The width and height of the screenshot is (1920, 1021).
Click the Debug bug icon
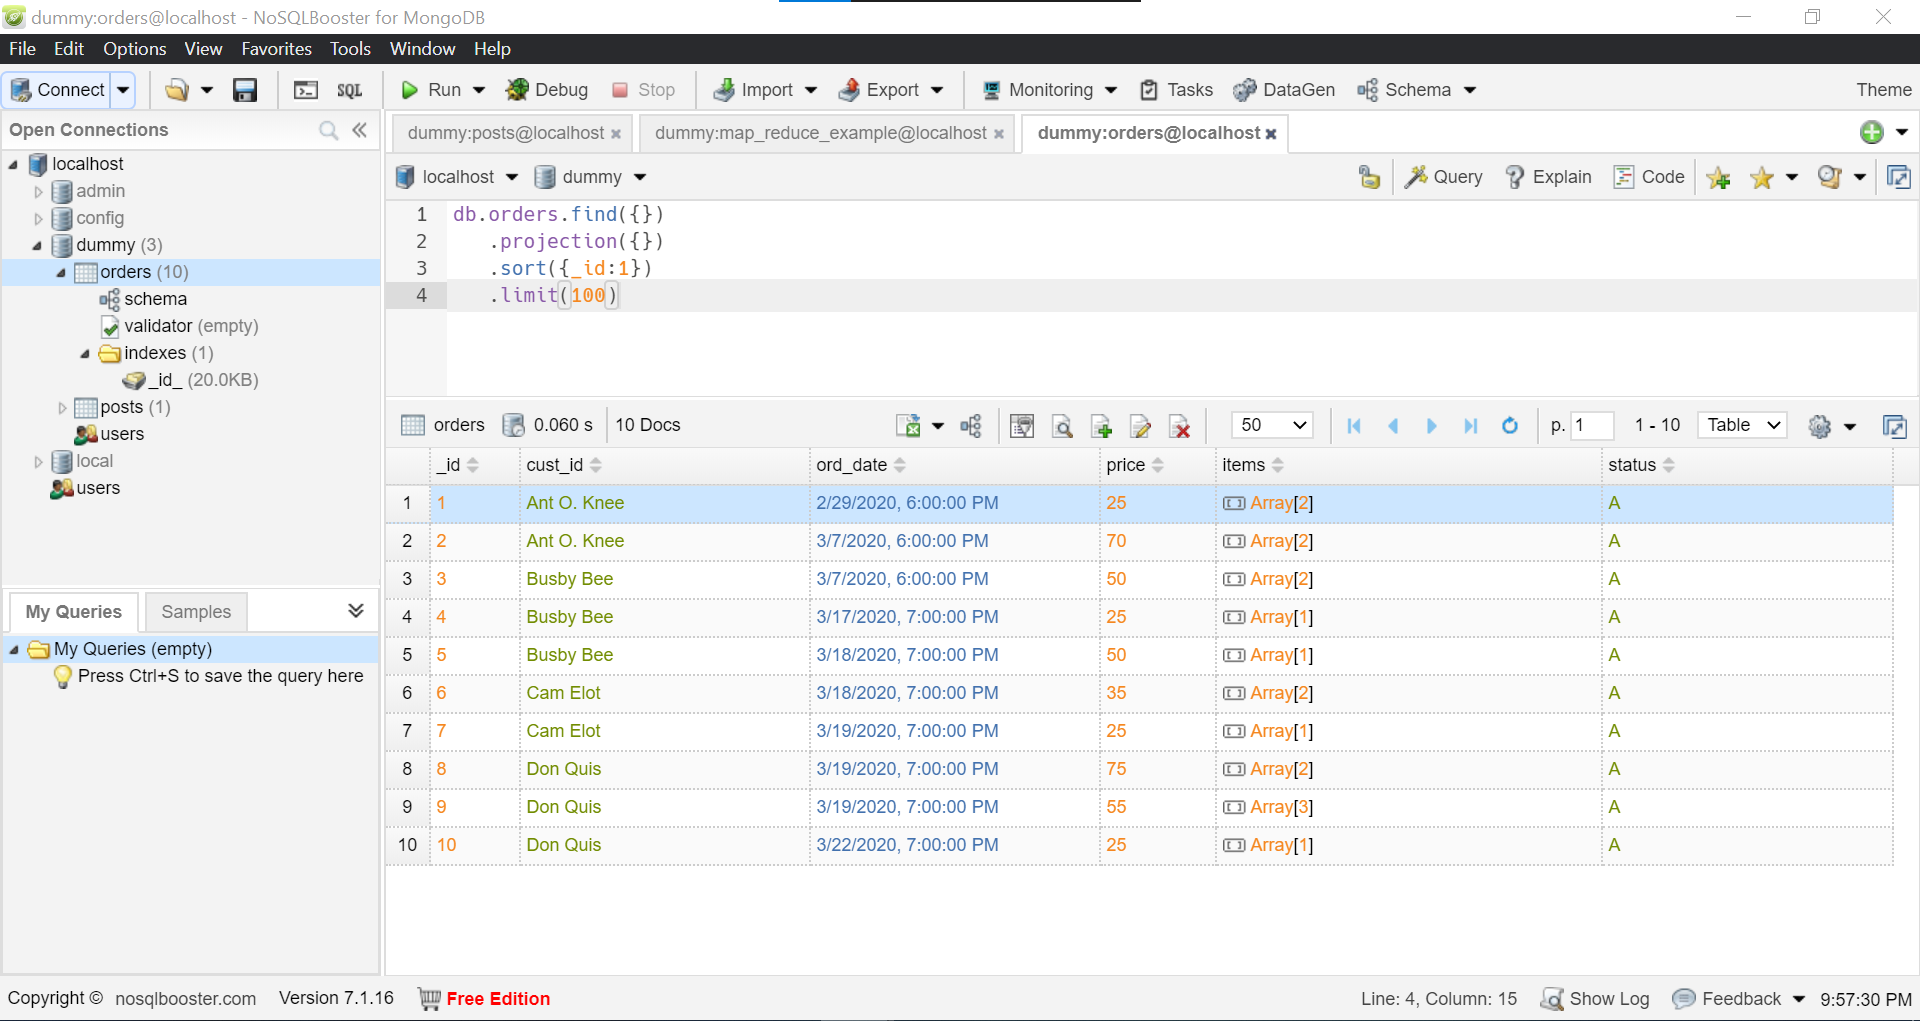point(517,90)
